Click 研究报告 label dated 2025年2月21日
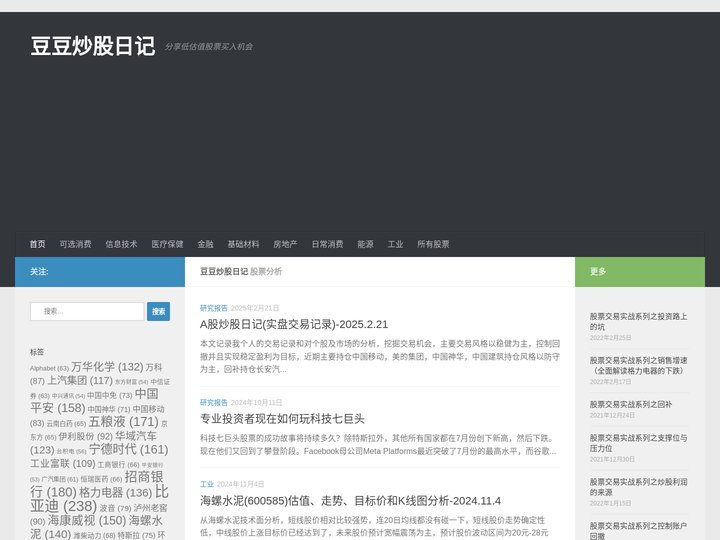The height and width of the screenshot is (540, 720). [214, 308]
